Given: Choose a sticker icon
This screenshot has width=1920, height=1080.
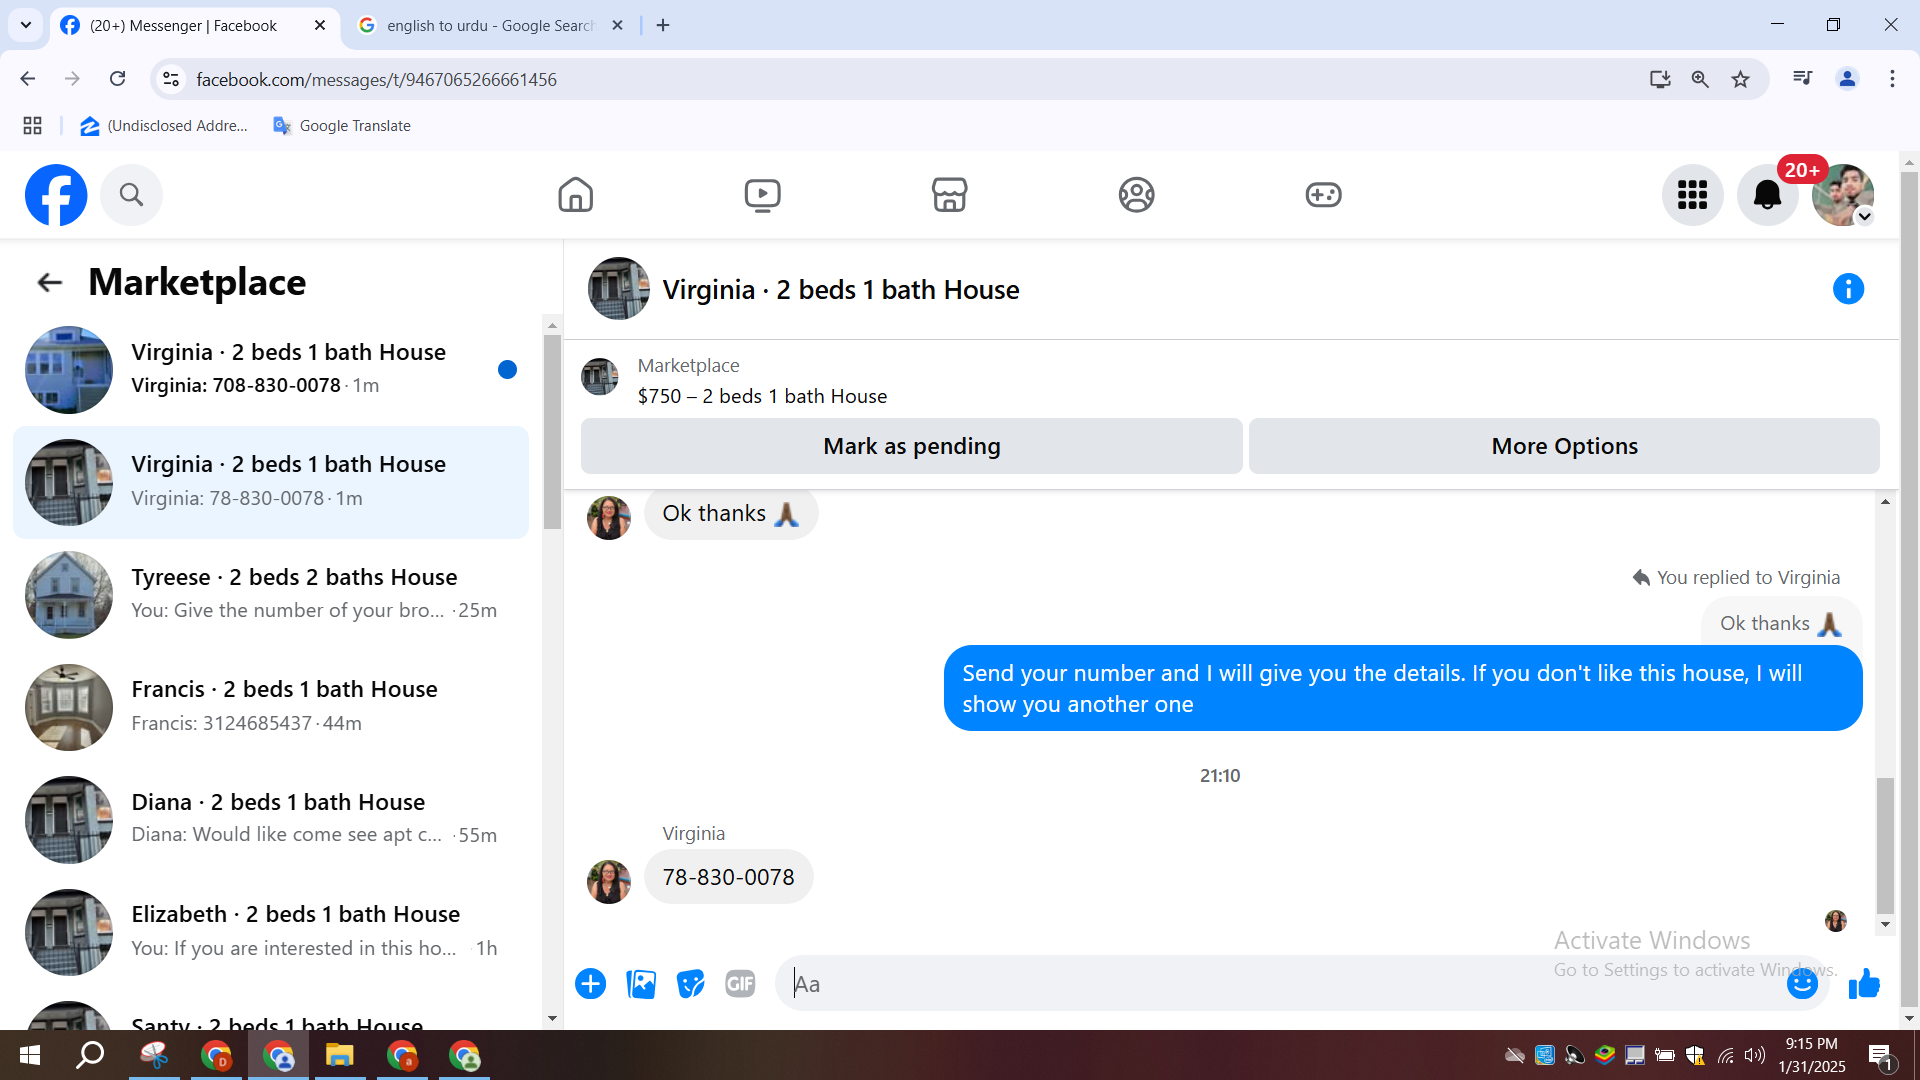Looking at the screenshot, I should tap(690, 984).
